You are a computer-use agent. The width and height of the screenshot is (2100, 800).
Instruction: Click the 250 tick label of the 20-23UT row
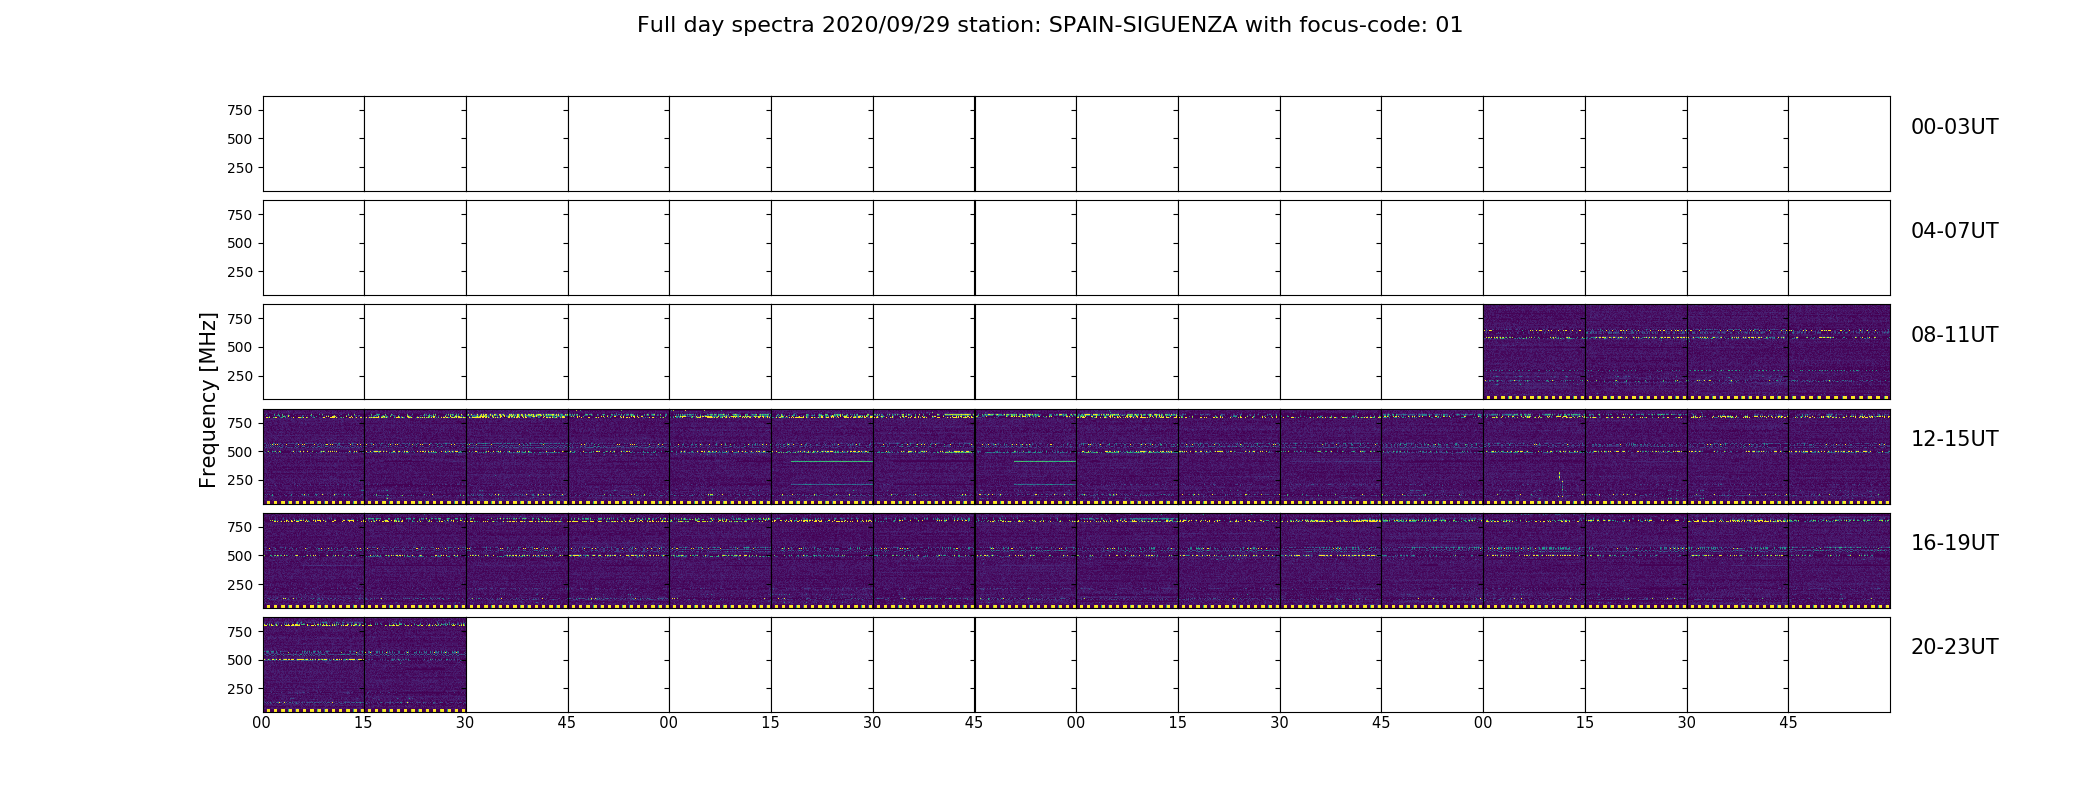(x=240, y=689)
